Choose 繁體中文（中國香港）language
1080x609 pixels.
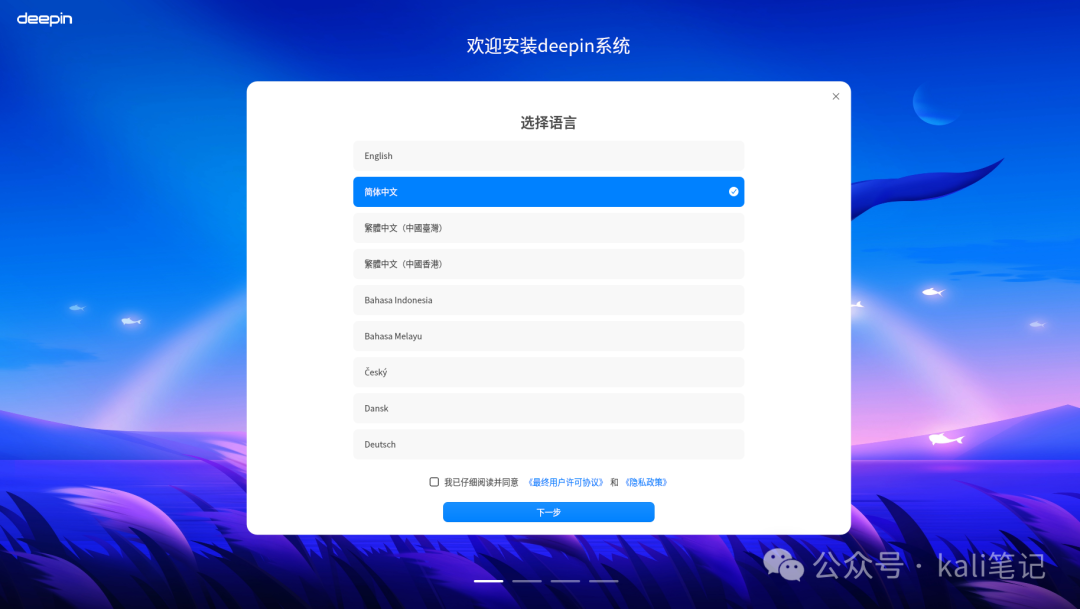[x=548, y=264]
